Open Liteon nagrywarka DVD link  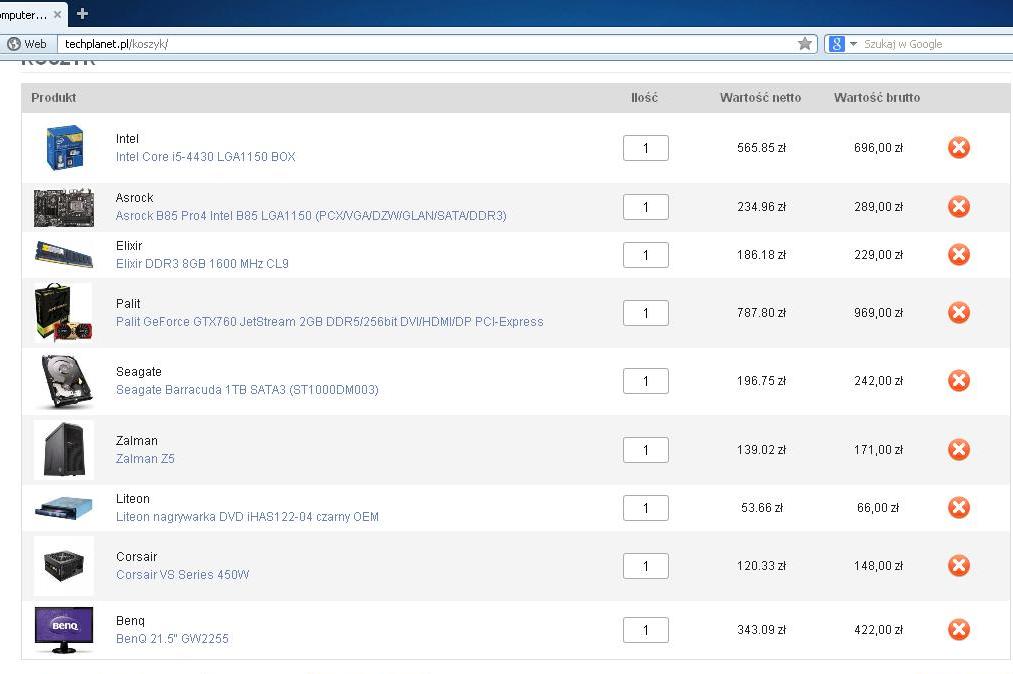tap(247, 516)
